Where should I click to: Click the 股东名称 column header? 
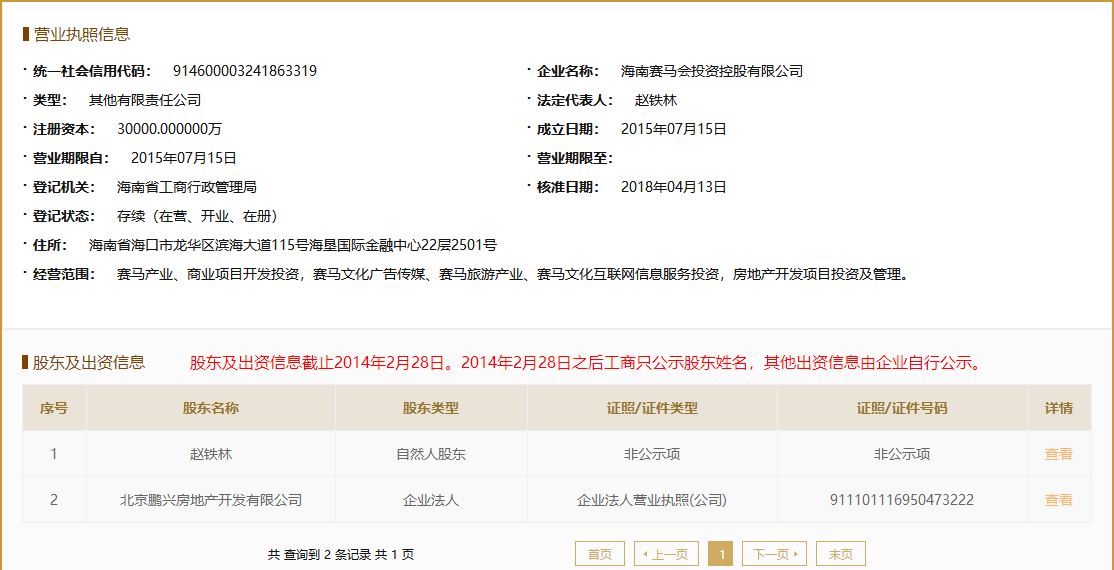click(x=211, y=408)
